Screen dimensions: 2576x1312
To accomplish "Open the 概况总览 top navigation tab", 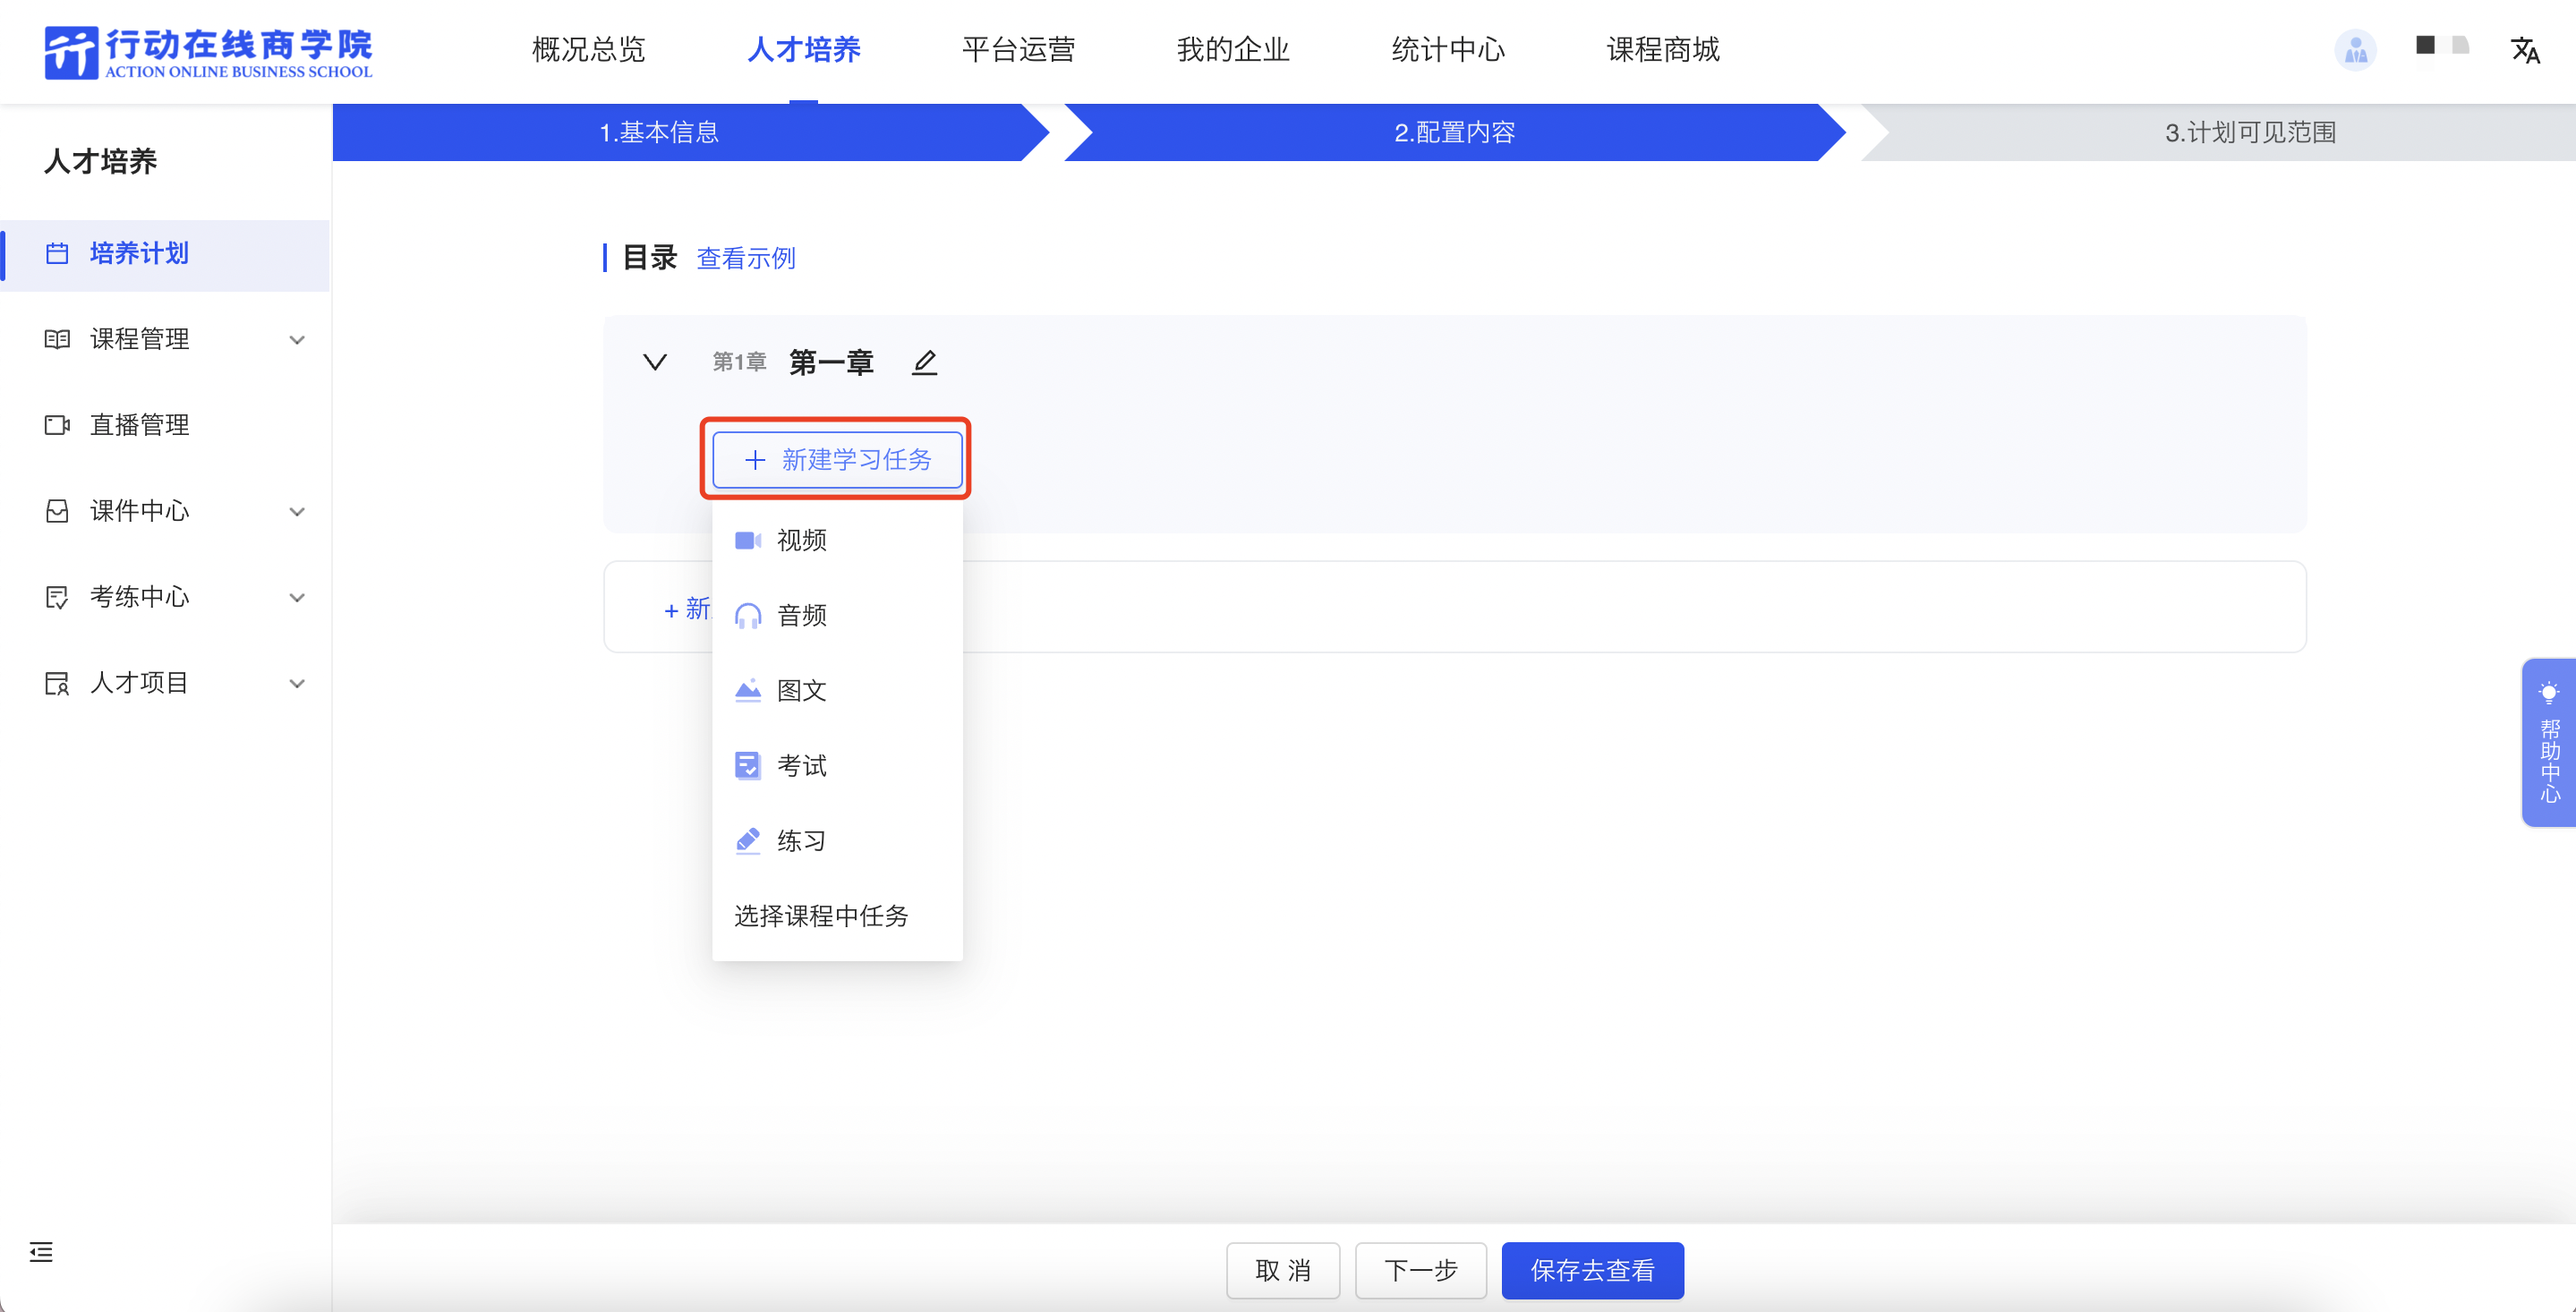I will pos(589,50).
